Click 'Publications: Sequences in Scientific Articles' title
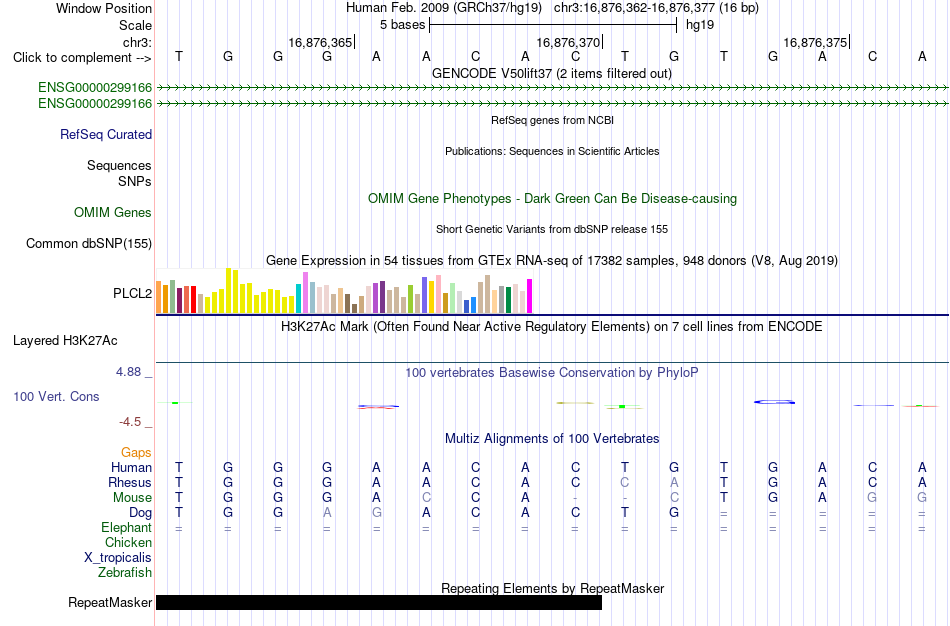 point(552,151)
